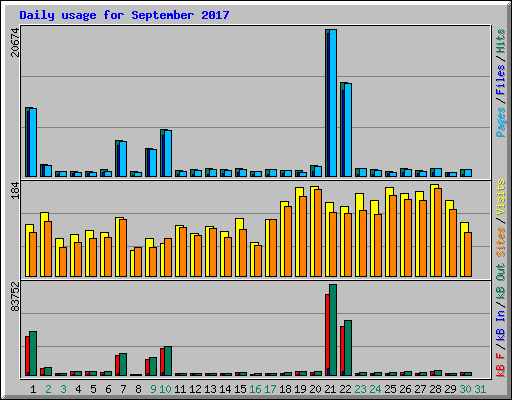Click day 1 on the x-axis
The height and width of the screenshot is (400, 512).
coord(33,389)
